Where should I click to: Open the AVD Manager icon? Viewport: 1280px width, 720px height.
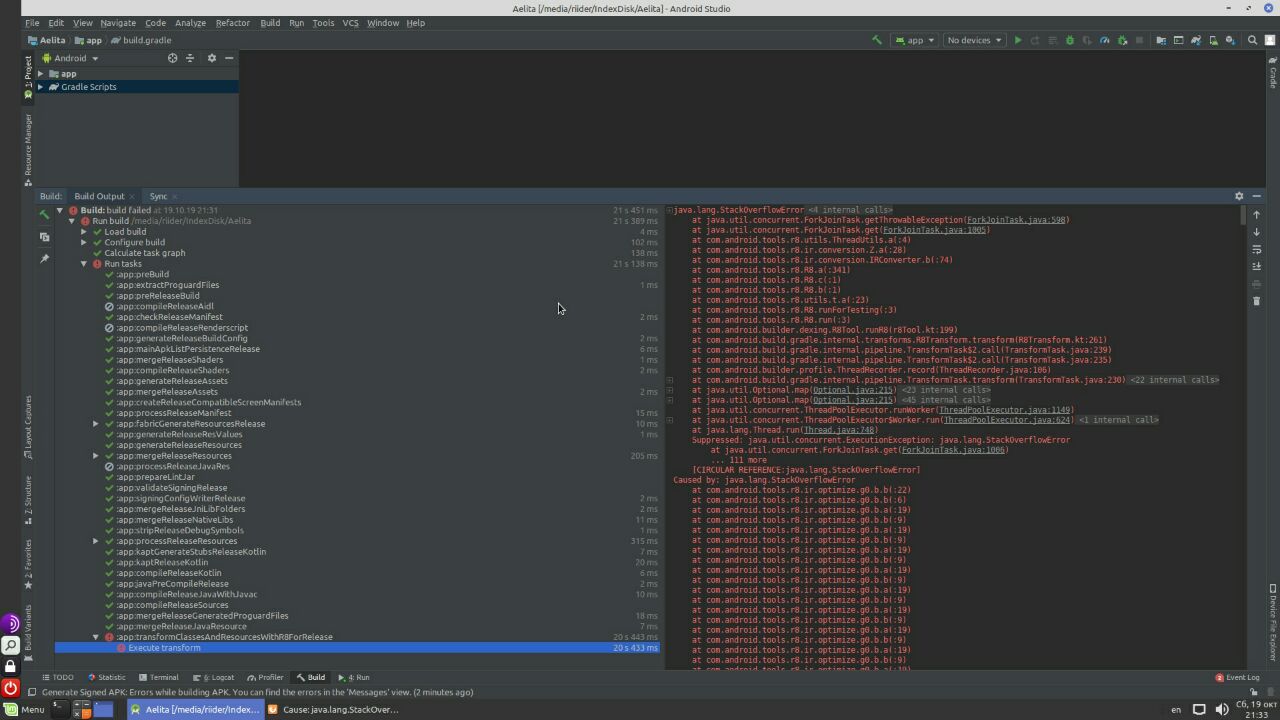tap(1213, 40)
